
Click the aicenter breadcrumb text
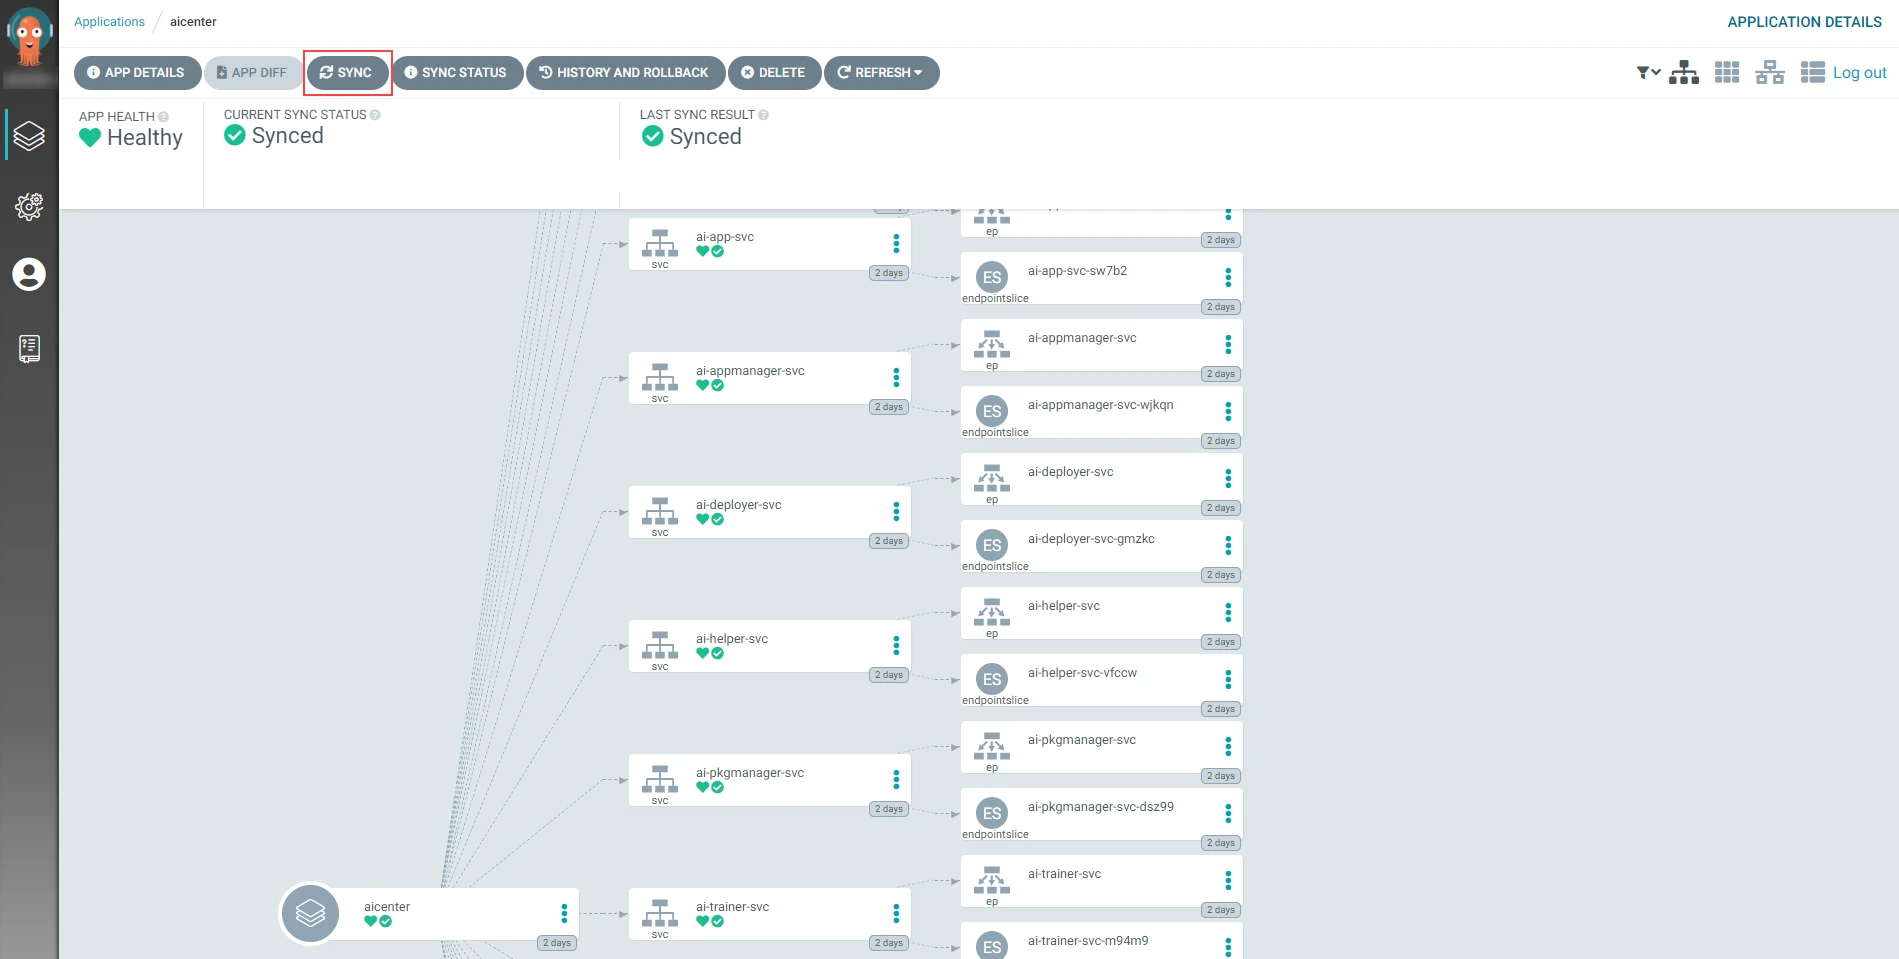point(193,22)
